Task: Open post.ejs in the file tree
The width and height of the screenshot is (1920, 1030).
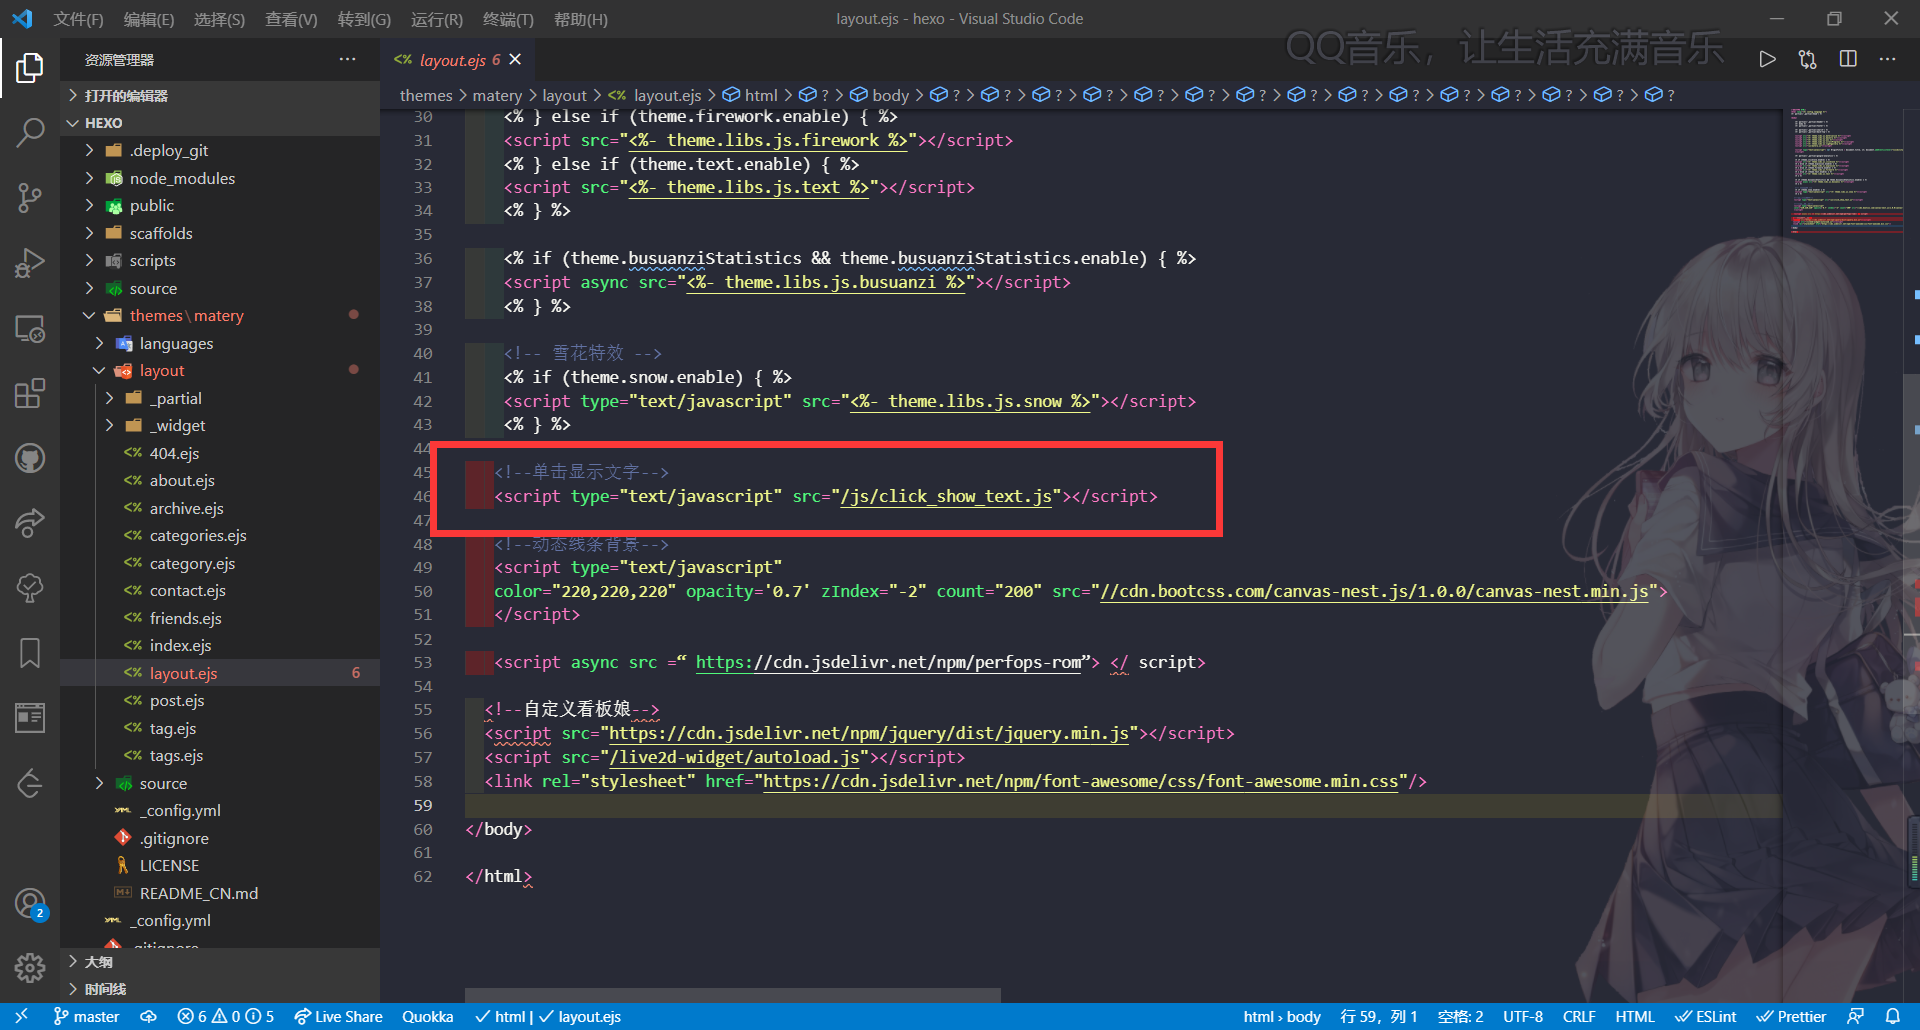Action: [220, 700]
